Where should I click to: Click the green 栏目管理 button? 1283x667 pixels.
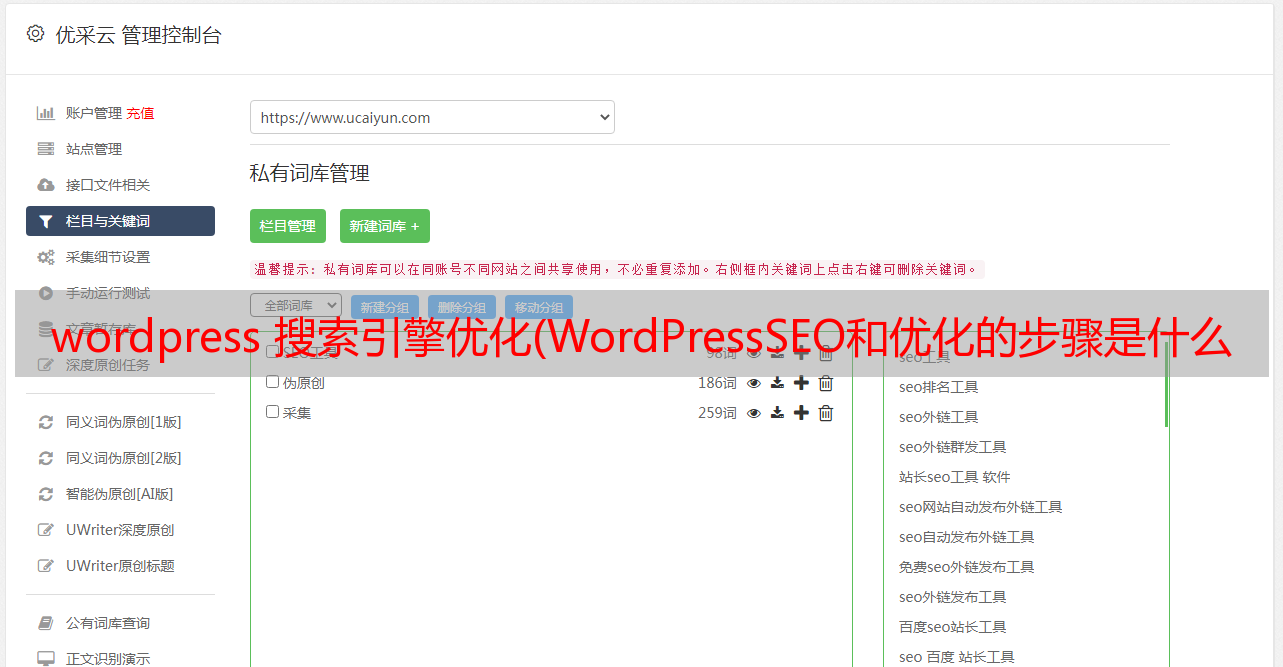pos(288,226)
